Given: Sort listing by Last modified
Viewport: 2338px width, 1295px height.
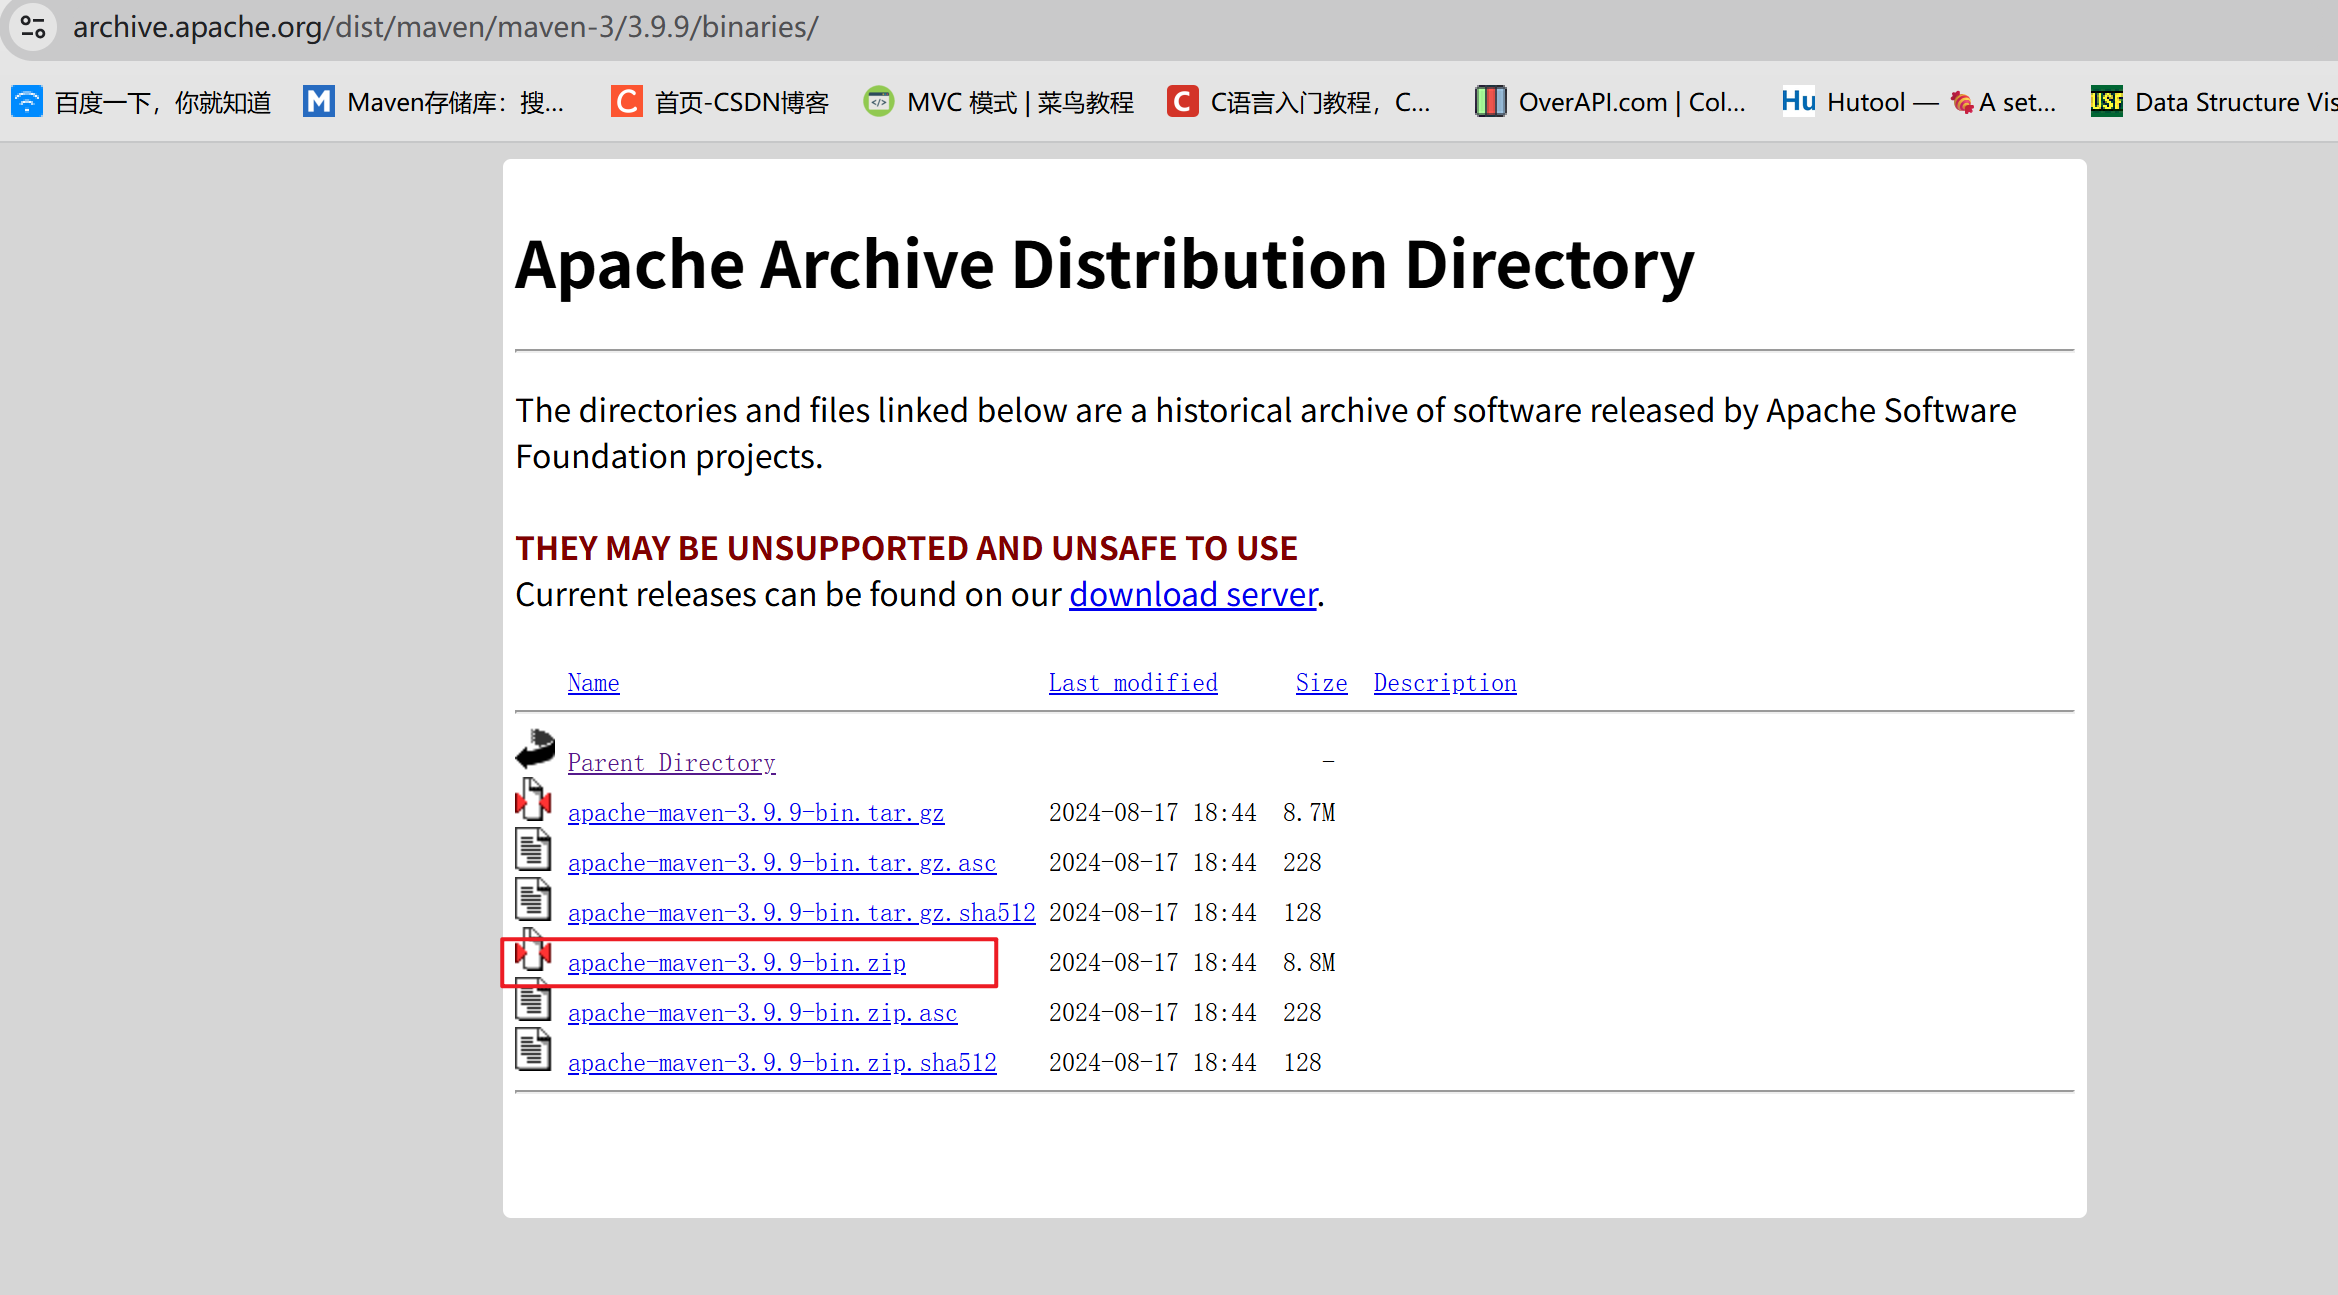Looking at the screenshot, I should click(x=1132, y=683).
